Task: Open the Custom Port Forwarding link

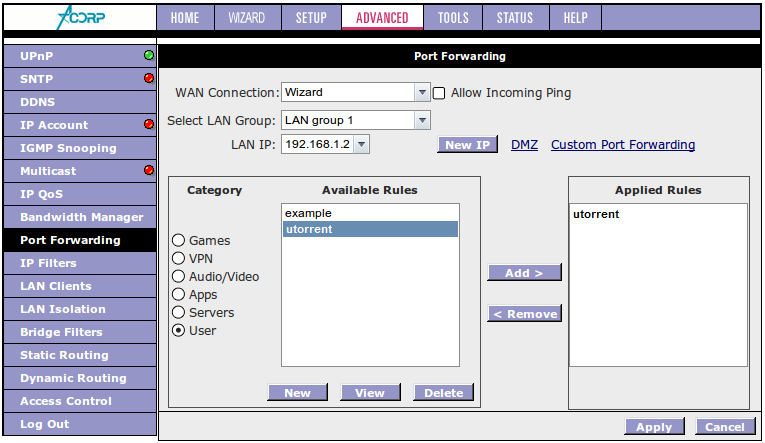Action: (623, 145)
